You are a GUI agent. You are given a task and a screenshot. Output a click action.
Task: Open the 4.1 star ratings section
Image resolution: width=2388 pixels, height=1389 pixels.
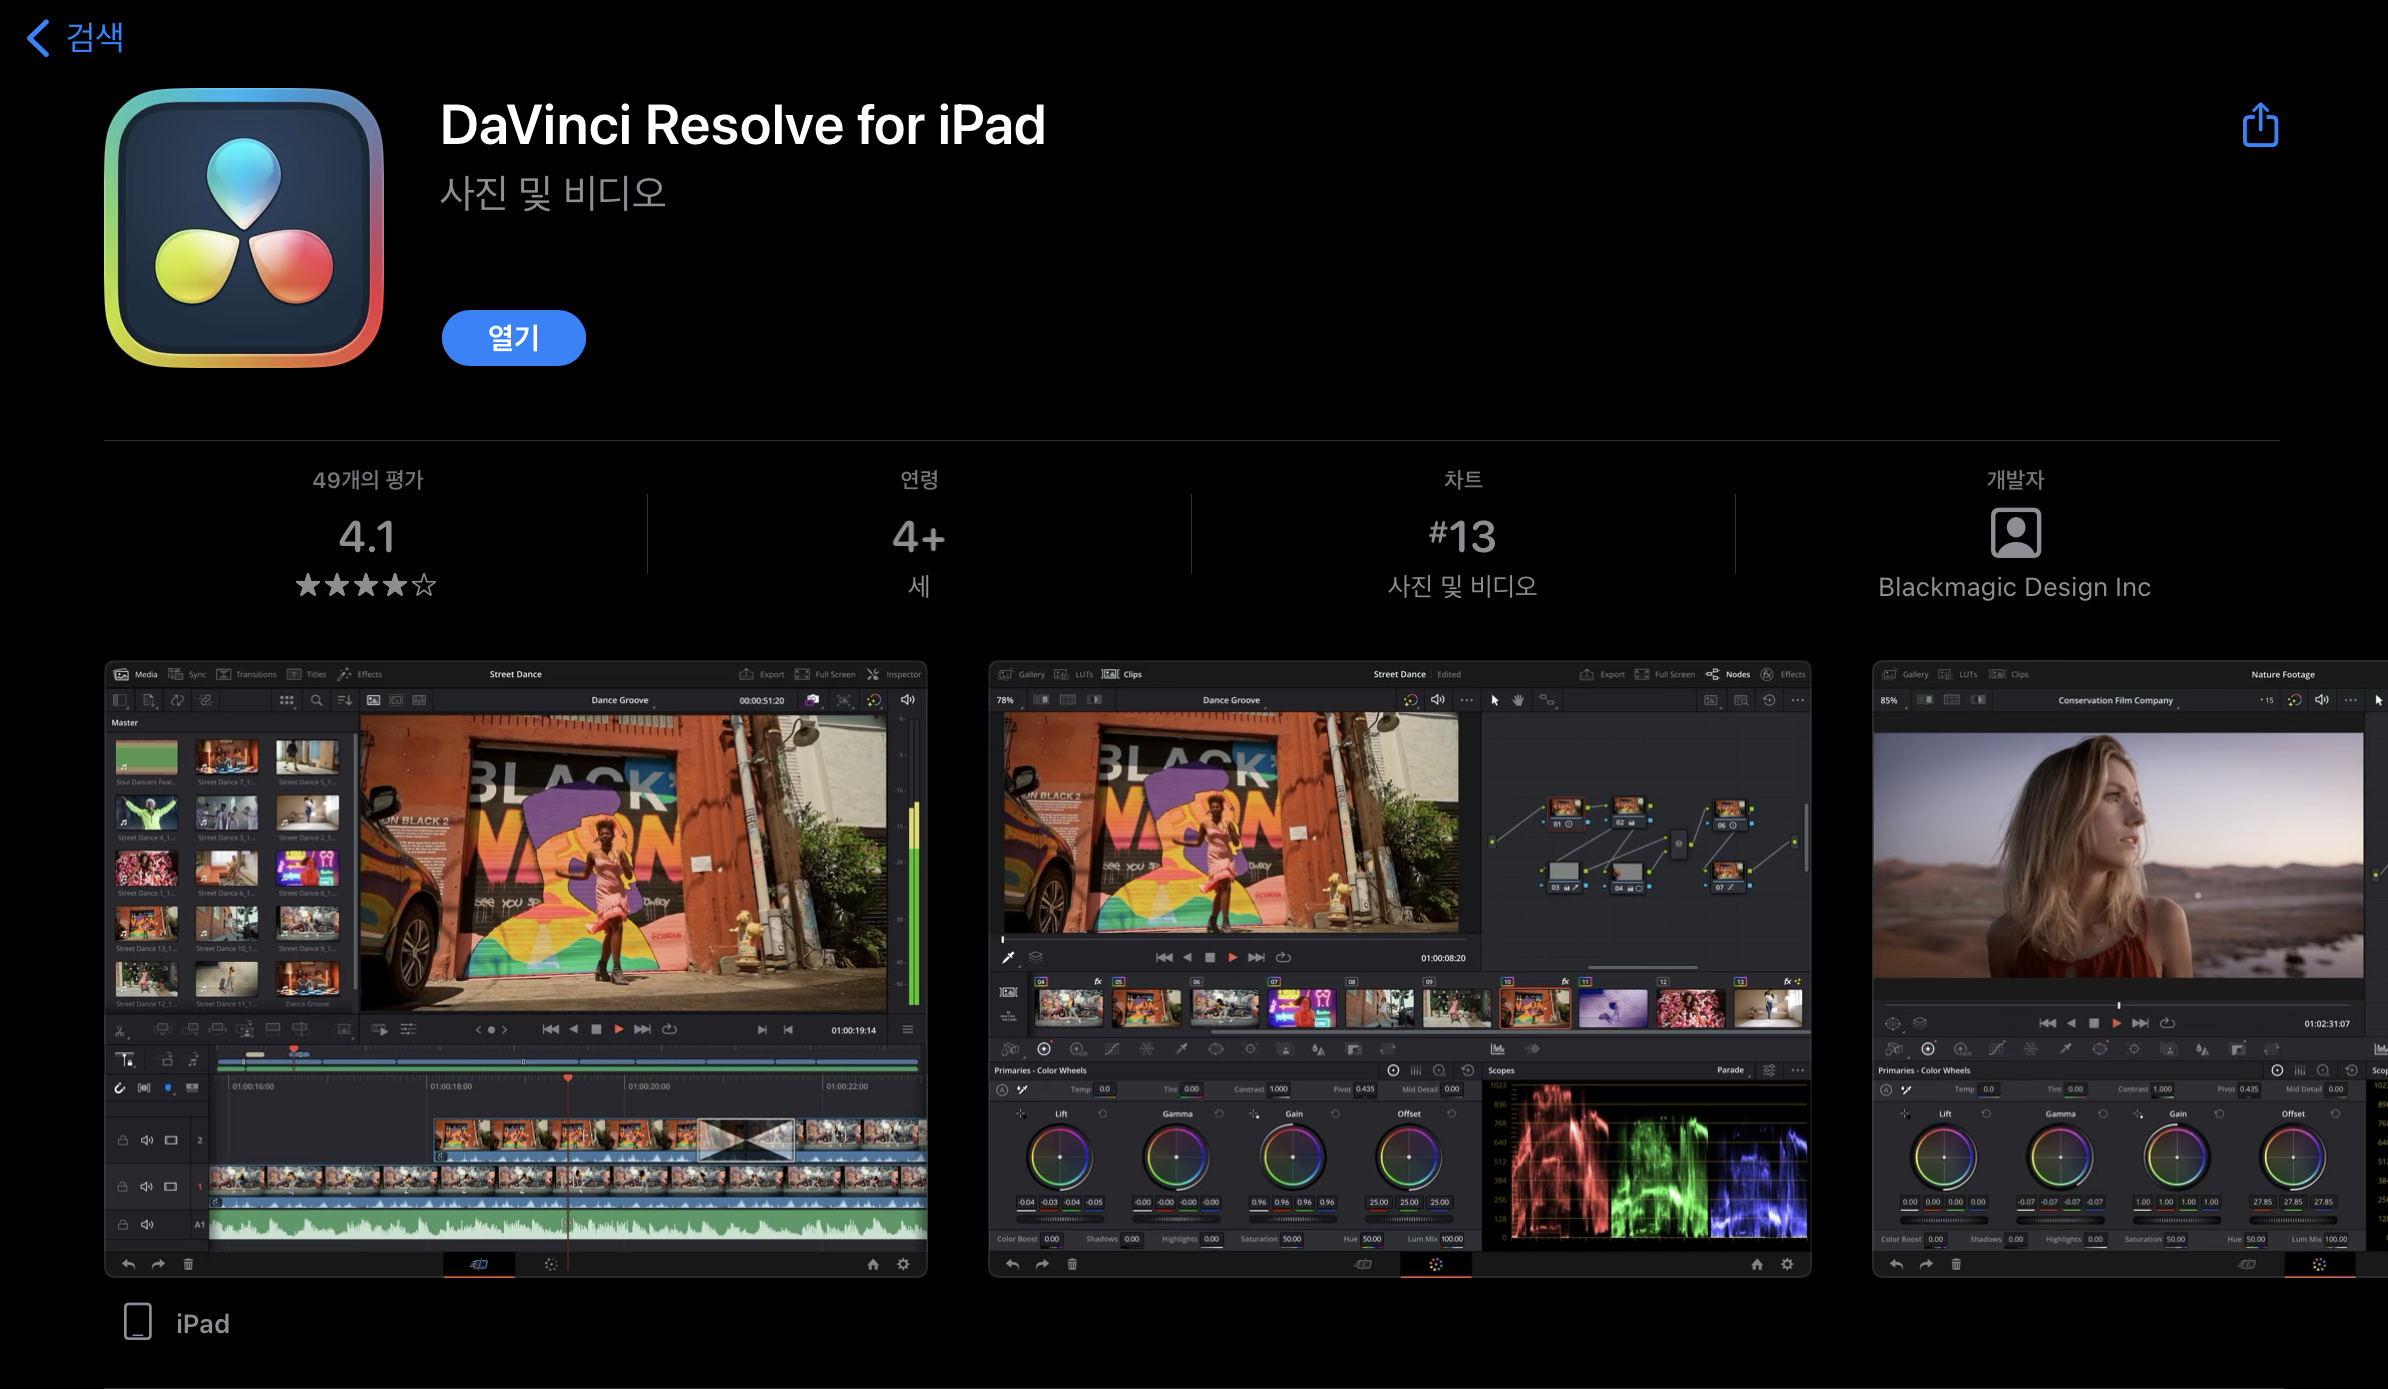pyautogui.click(x=367, y=537)
